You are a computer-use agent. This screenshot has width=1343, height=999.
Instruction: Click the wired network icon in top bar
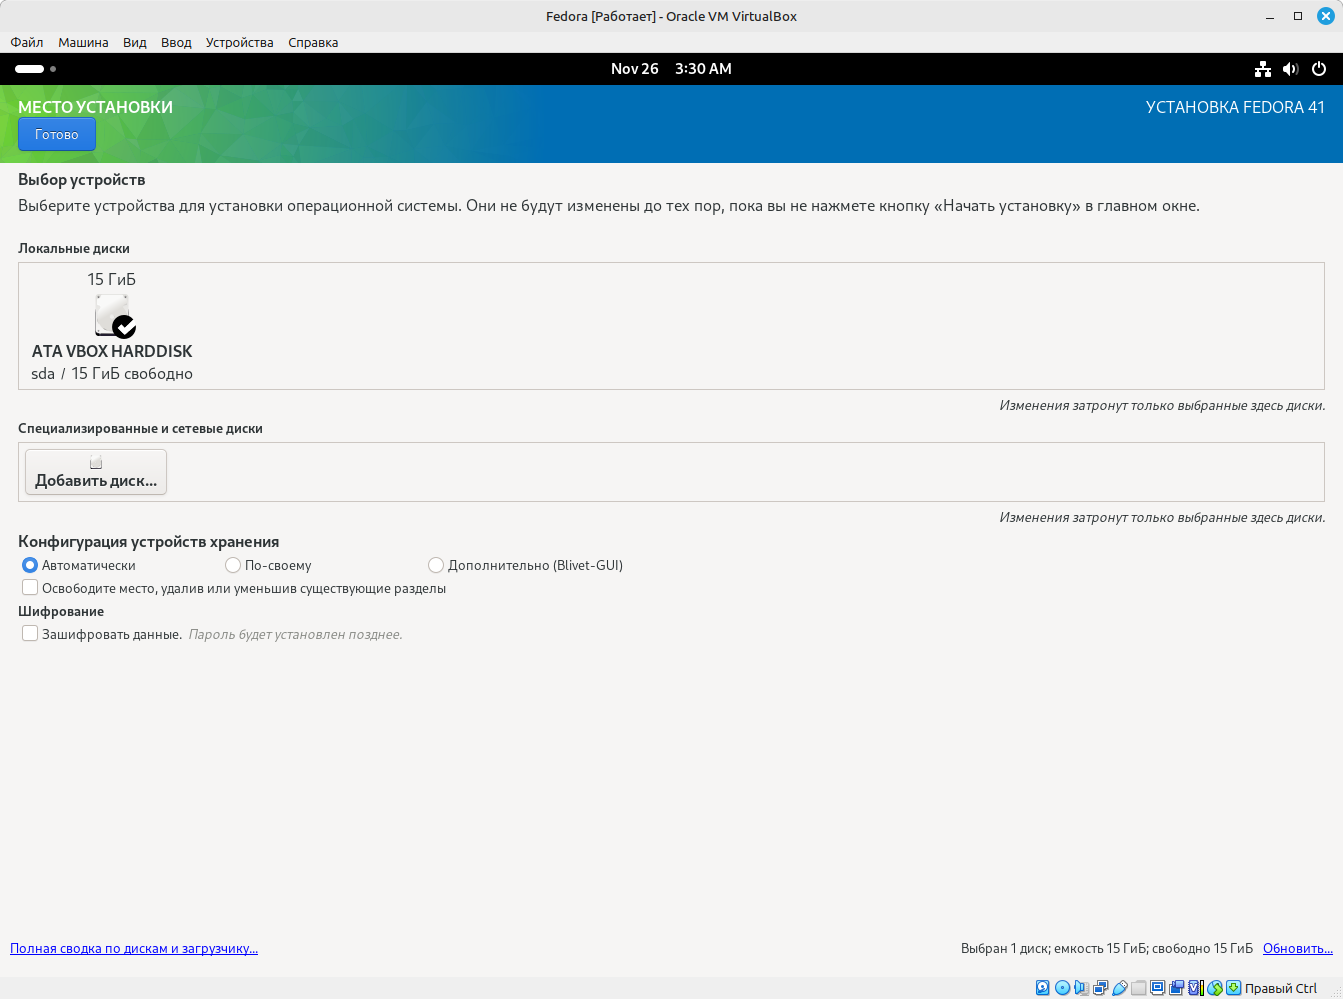pyautogui.click(x=1263, y=69)
